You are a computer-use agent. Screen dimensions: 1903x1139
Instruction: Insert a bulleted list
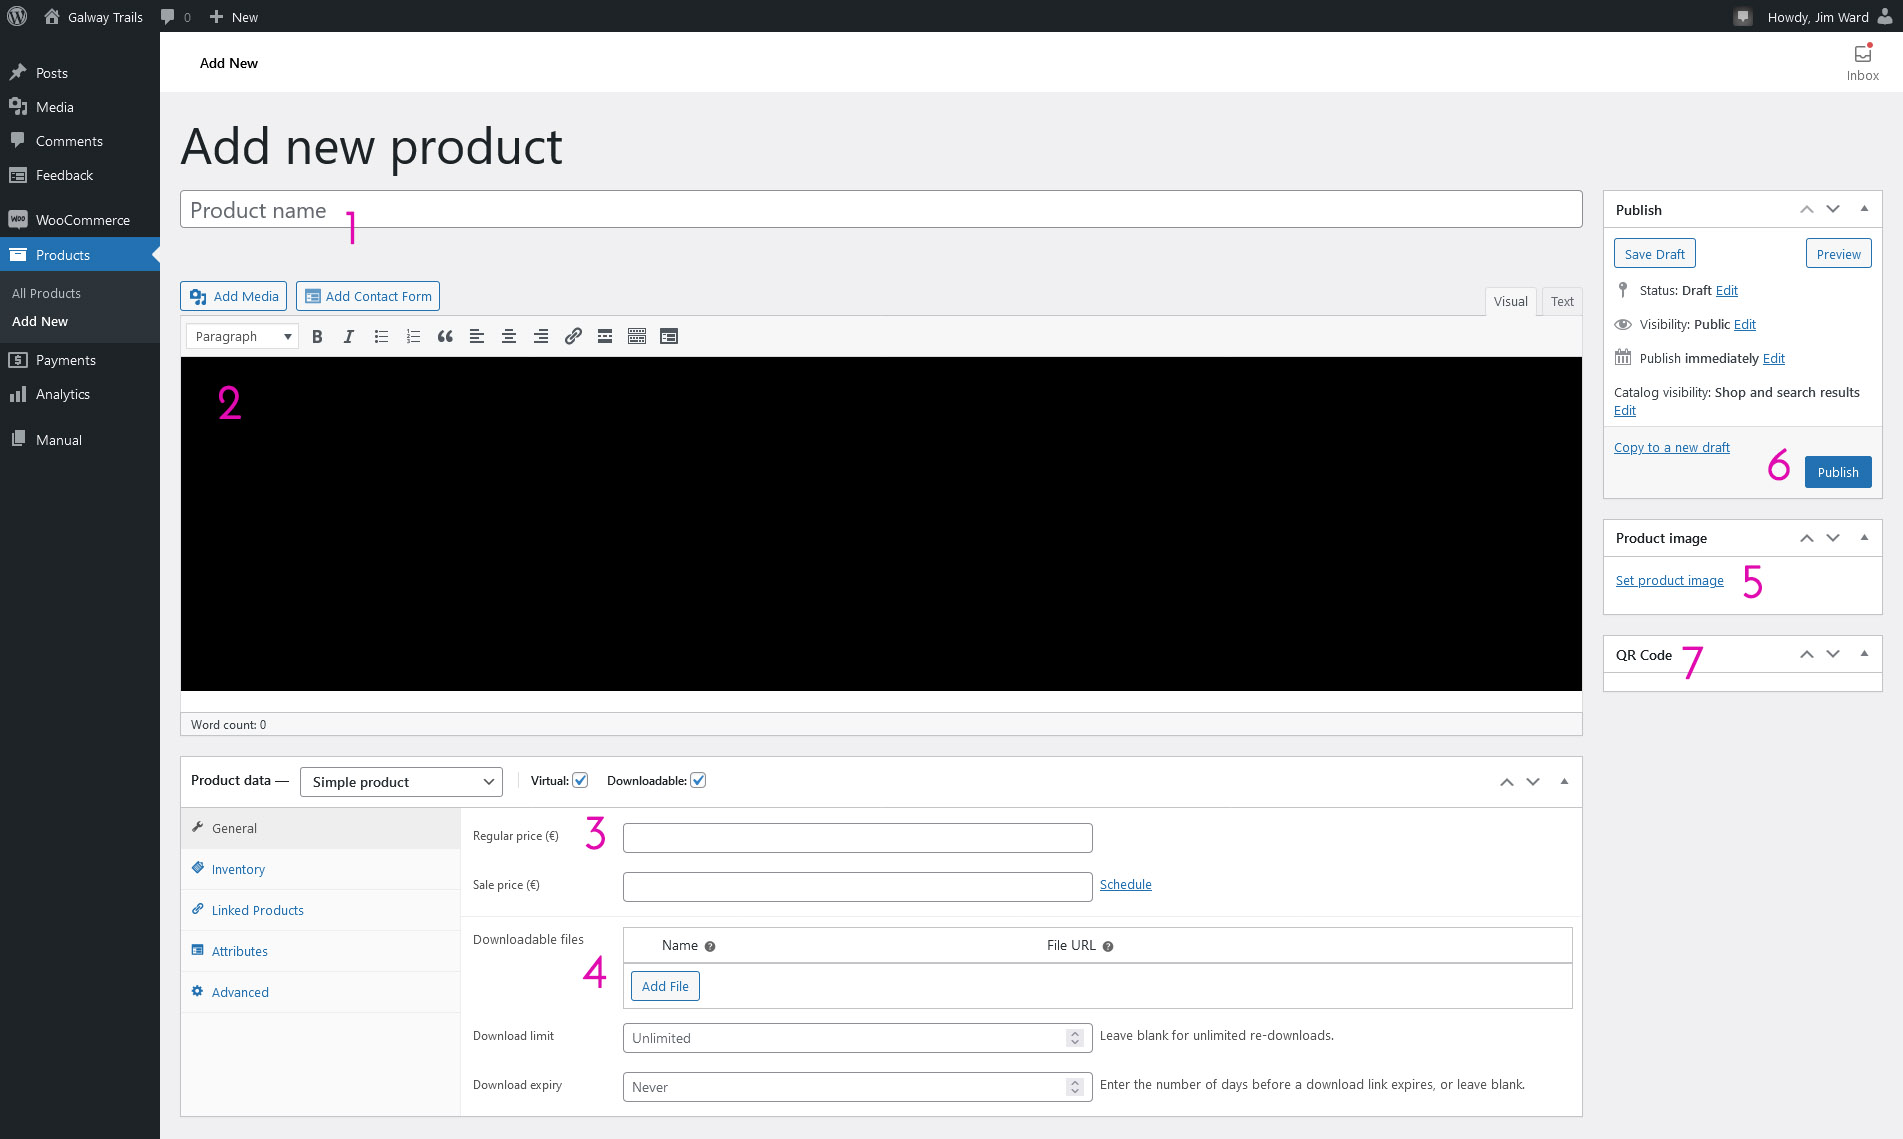381,337
